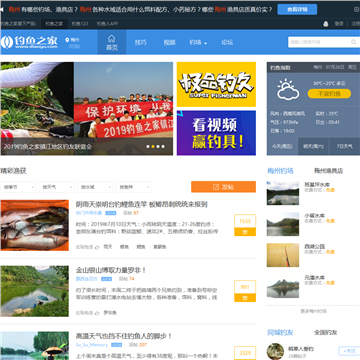The image size is (360, 360).
Task: Close the top advertisement bar
Action: [x=356, y=9]
